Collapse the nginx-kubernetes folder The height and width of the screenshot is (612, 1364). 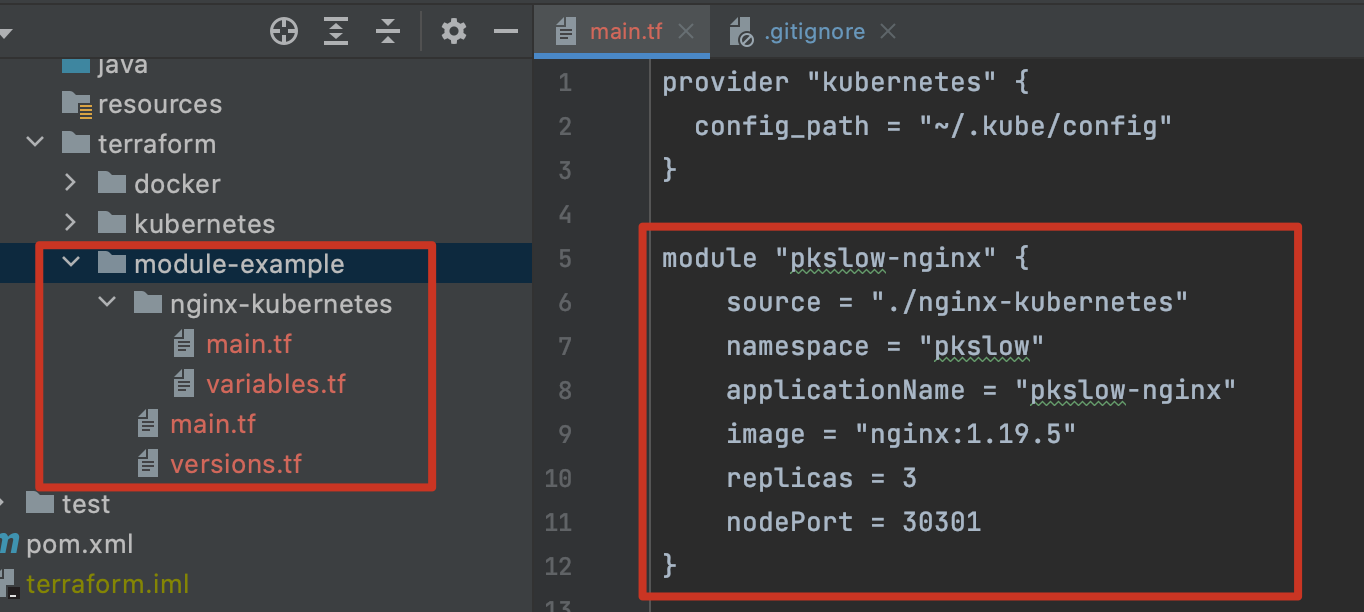click(107, 303)
